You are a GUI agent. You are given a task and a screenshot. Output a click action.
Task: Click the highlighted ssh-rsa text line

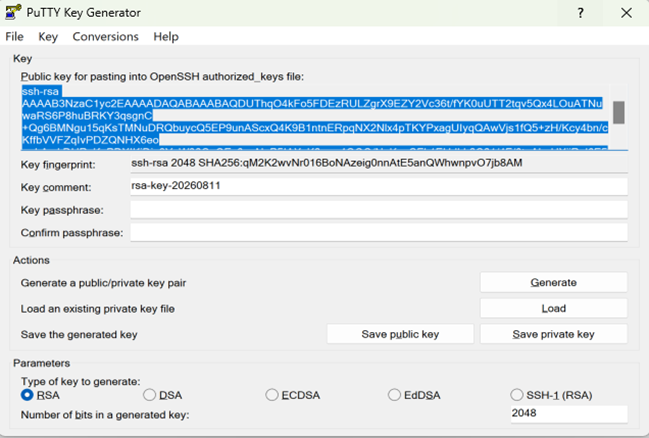point(41,91)
